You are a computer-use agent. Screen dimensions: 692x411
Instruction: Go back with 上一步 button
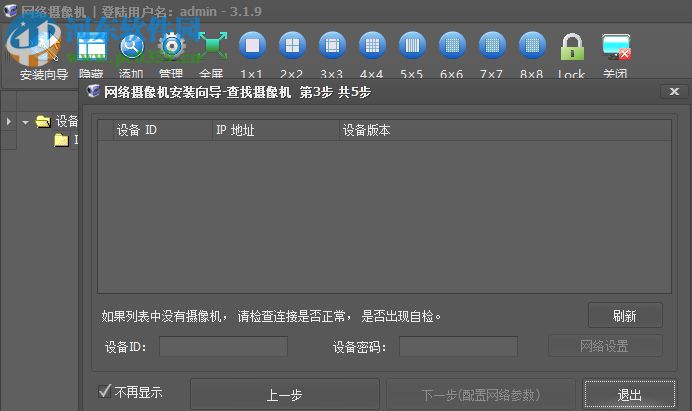[285, 394]
